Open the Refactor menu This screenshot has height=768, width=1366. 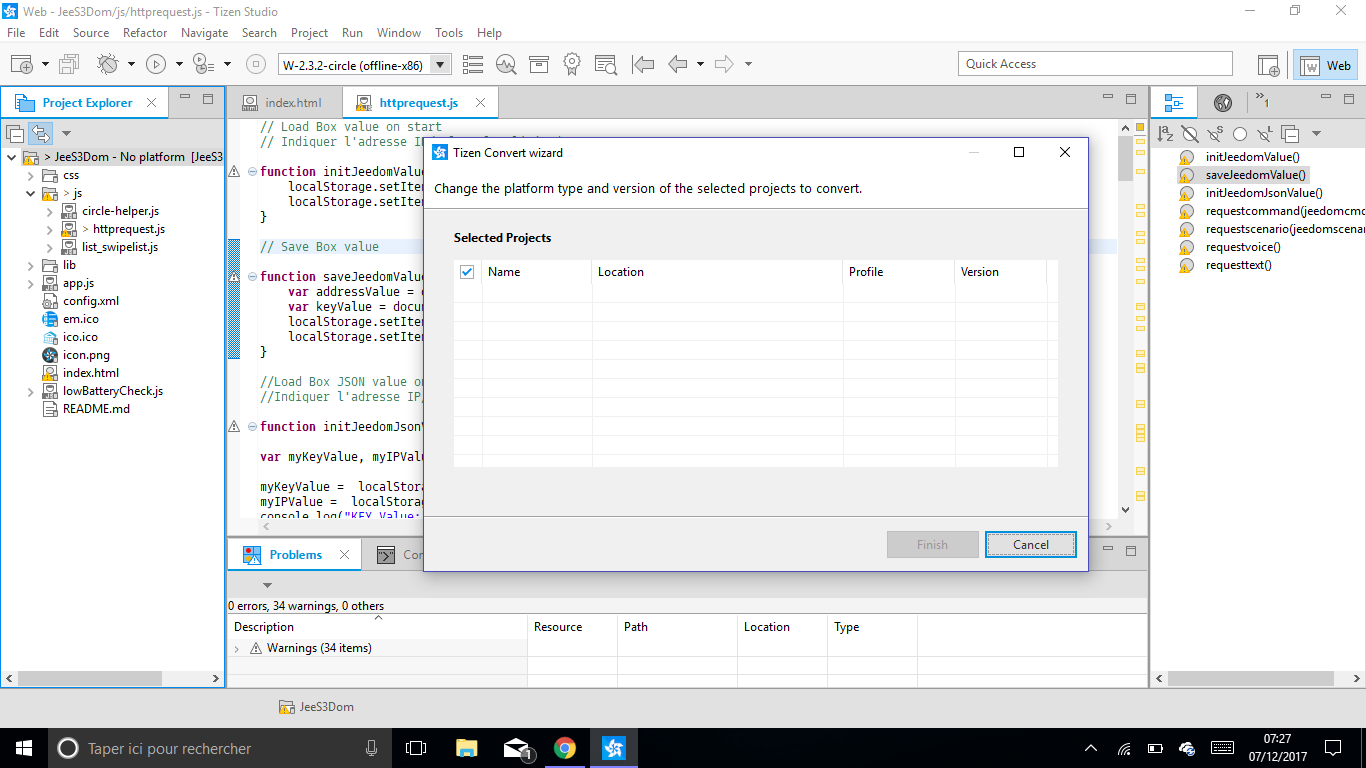pos(145,32)
